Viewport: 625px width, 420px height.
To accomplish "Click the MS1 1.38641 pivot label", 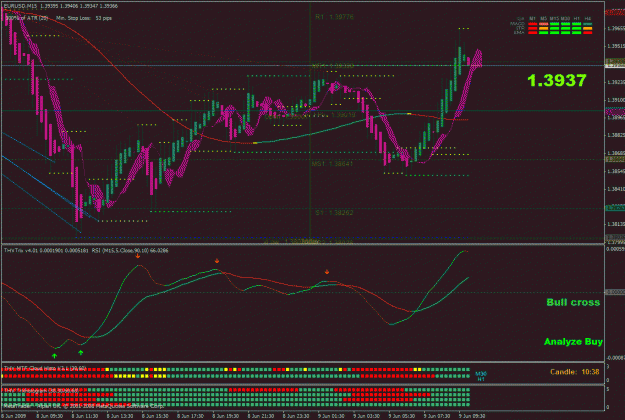I will (332, 163).
